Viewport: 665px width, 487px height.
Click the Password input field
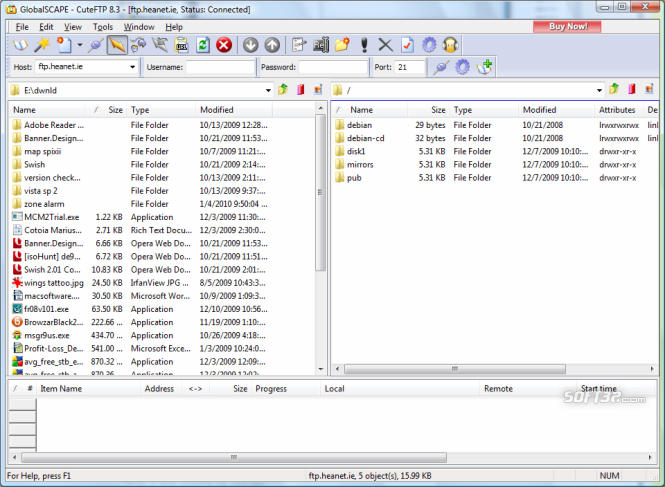point(333,67)
